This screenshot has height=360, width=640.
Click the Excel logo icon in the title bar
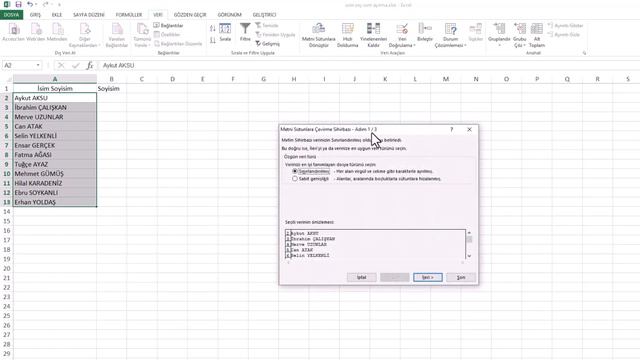(7, 4)
